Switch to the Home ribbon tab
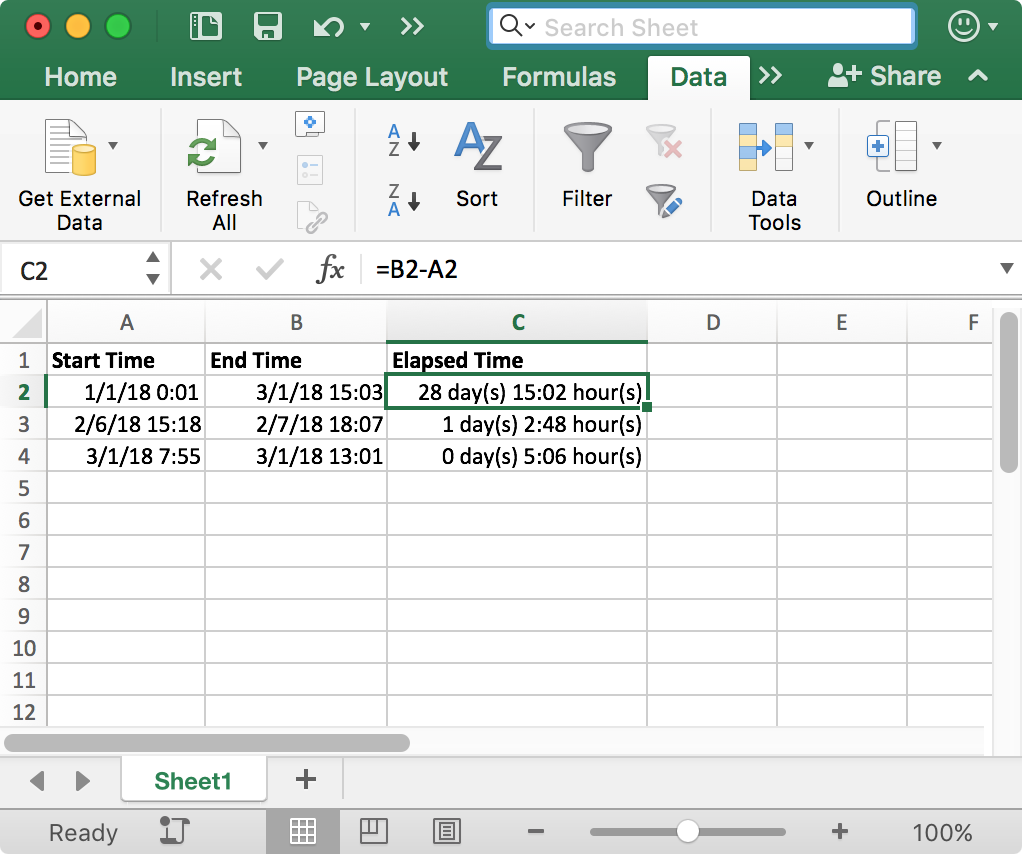The image size is (1022, 854). click(80, 77)
